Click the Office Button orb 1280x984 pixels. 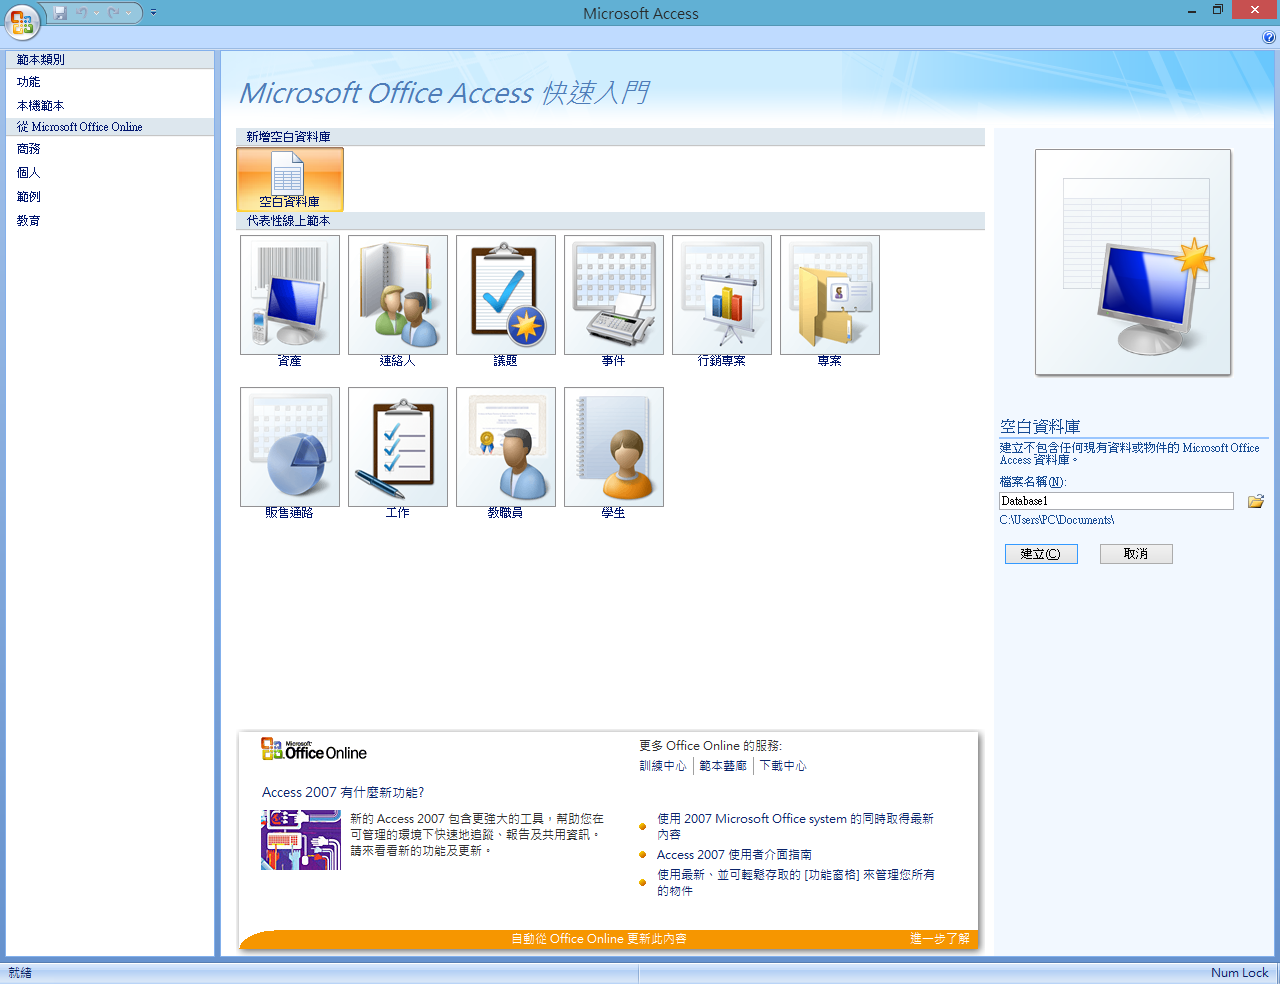pyautogui.click(x=22, y=21)
